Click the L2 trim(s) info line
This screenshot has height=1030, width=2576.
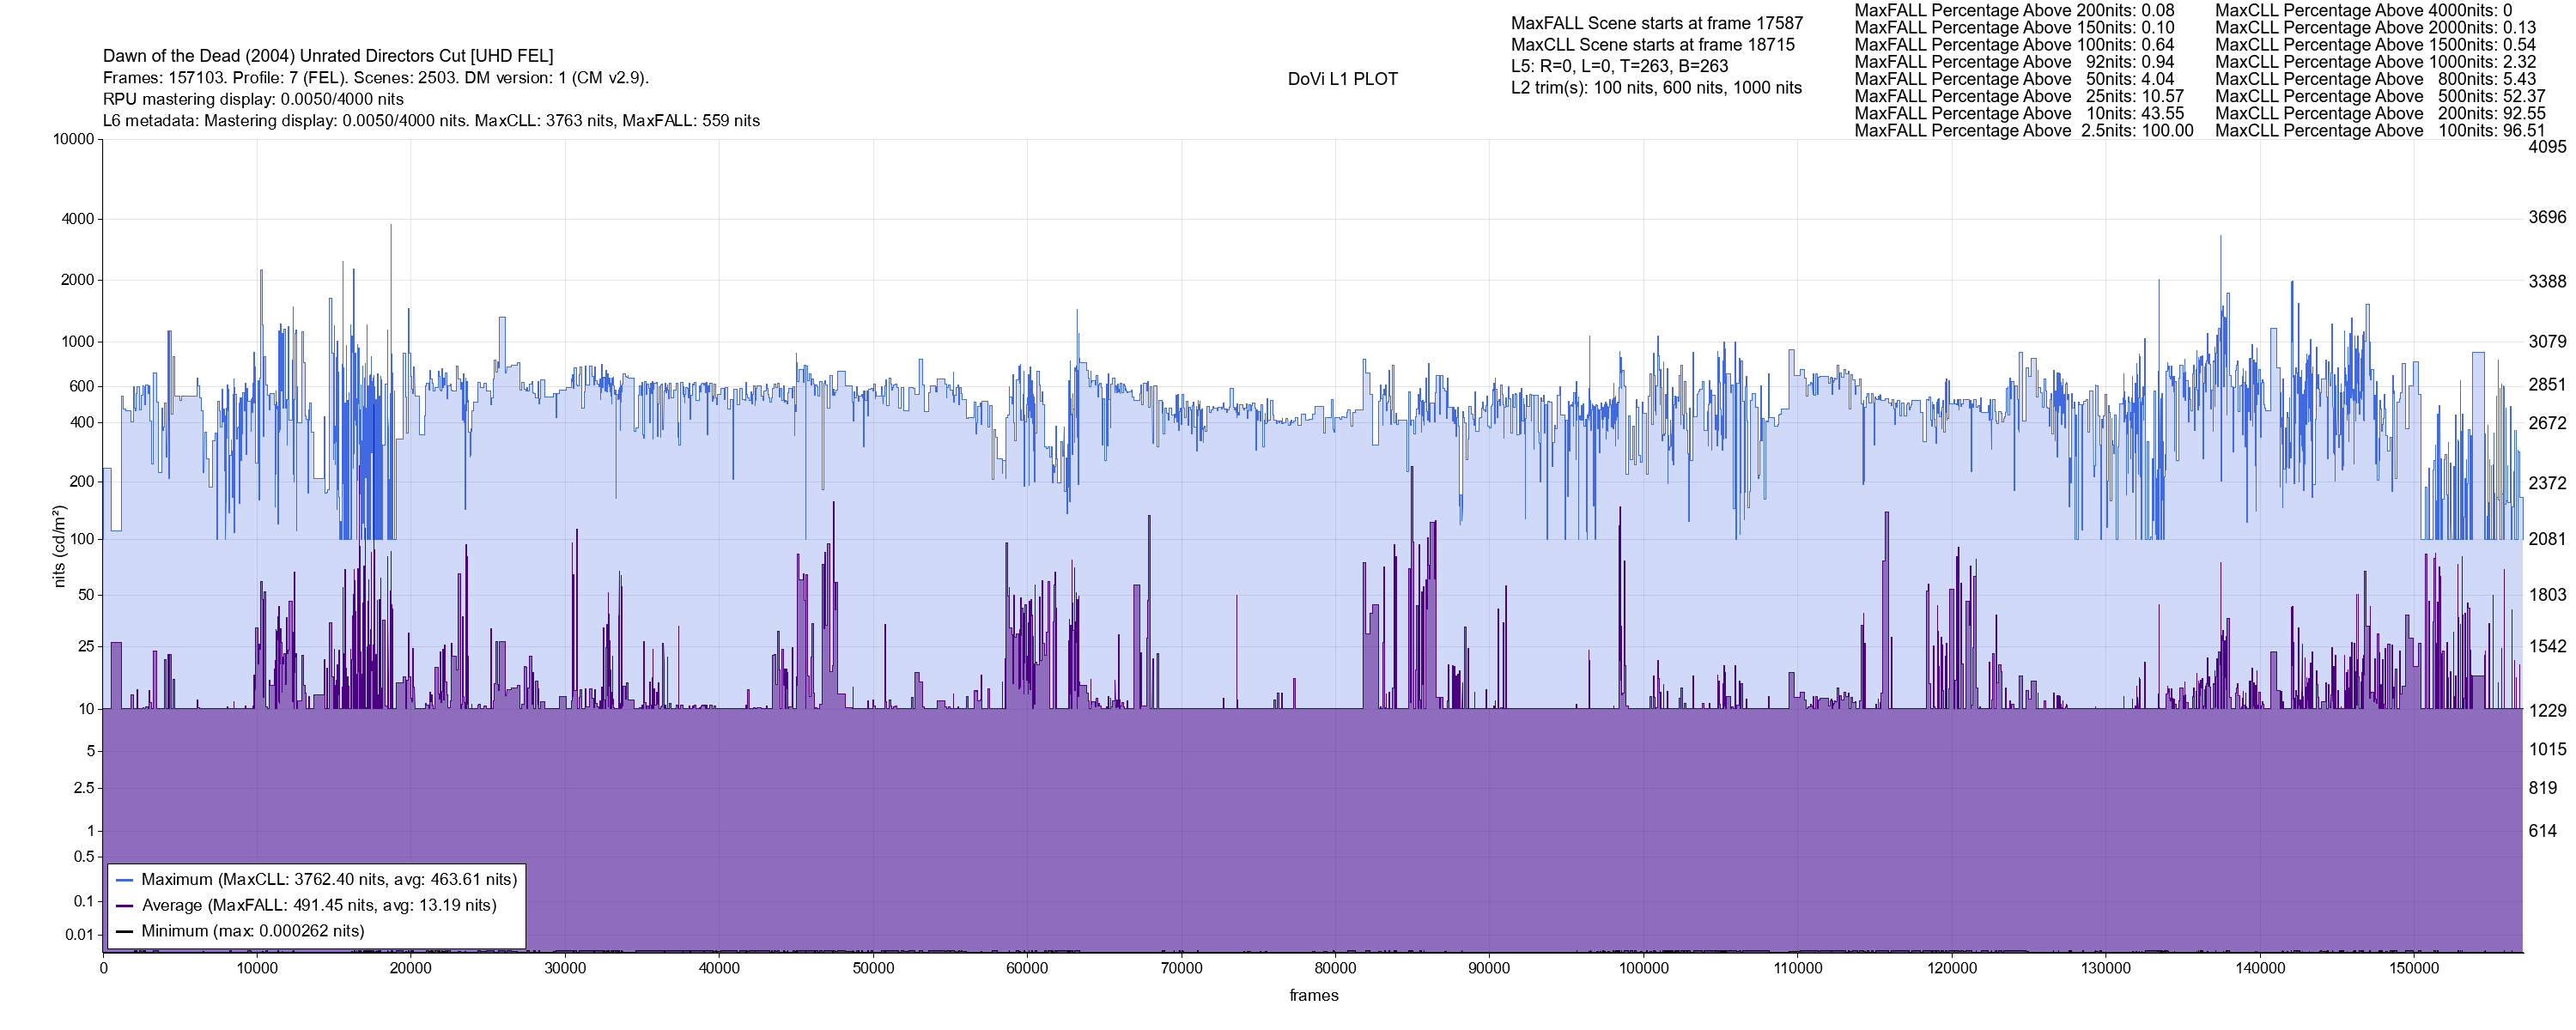tap(1656, 88)
